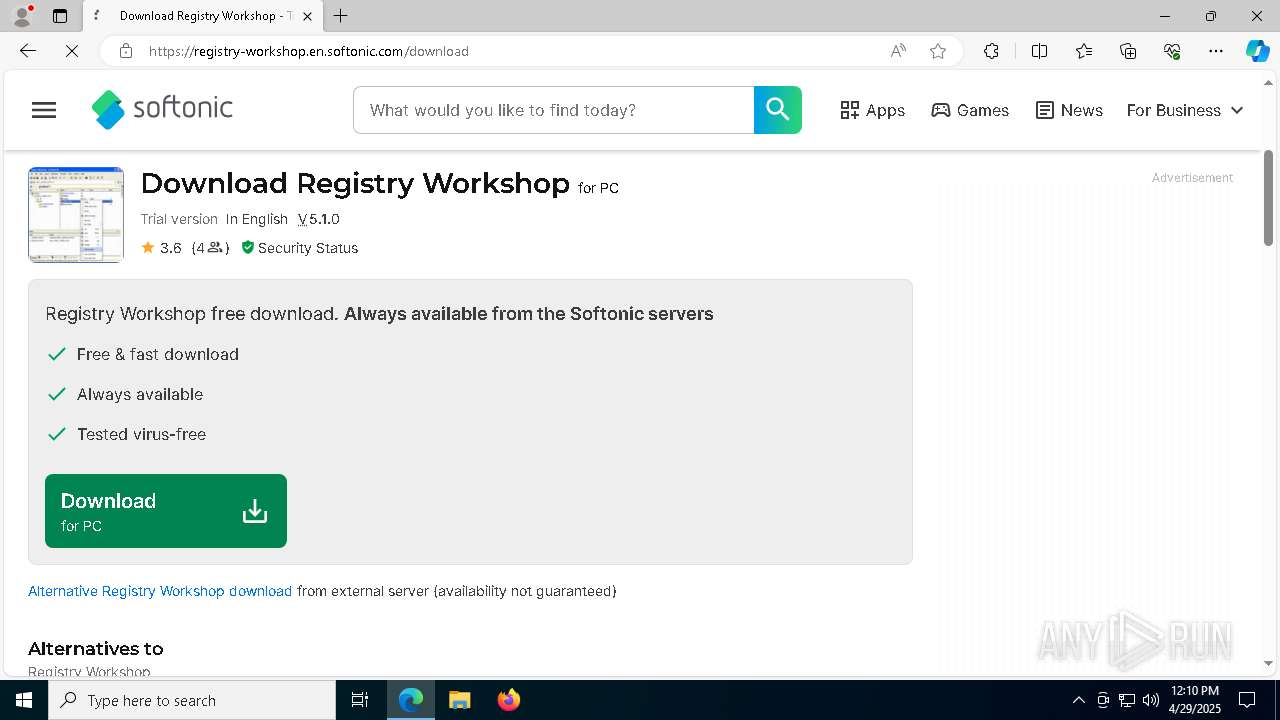Show hidden system tray icons
This screenshot has height=720, width=1280.
tap(1079, 700)
